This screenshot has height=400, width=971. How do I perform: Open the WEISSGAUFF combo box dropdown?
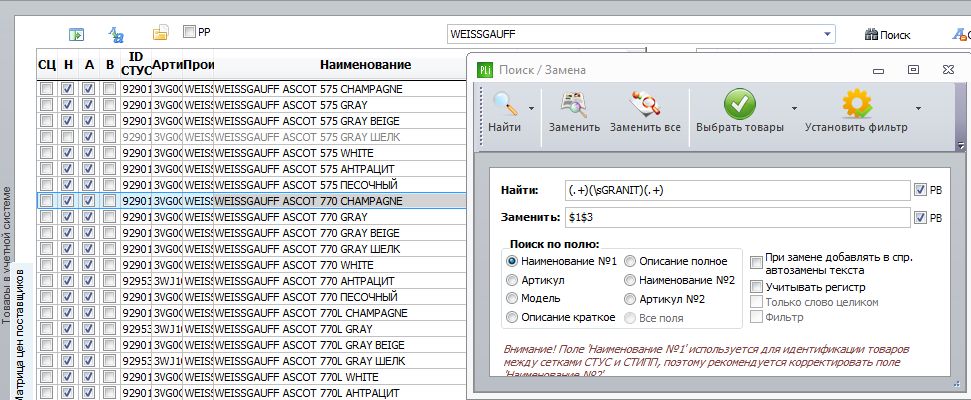tap(827, 34)
